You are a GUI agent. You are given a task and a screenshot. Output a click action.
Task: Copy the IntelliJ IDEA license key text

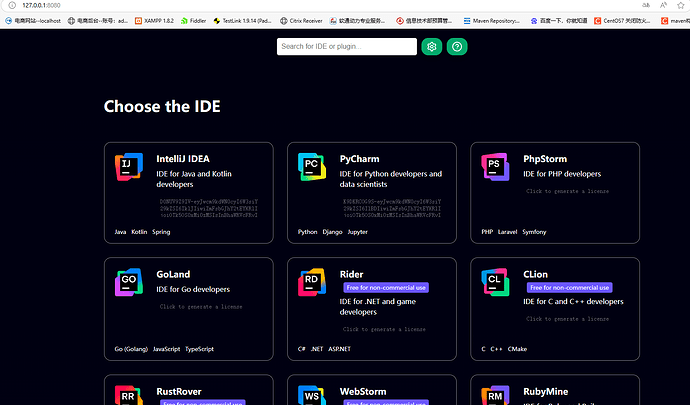click(209, 208)
